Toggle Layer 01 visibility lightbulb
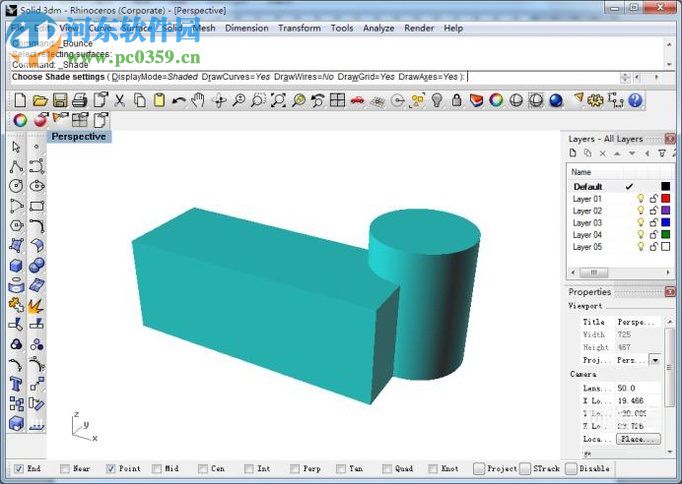682x484 pixels. [641, 199]
